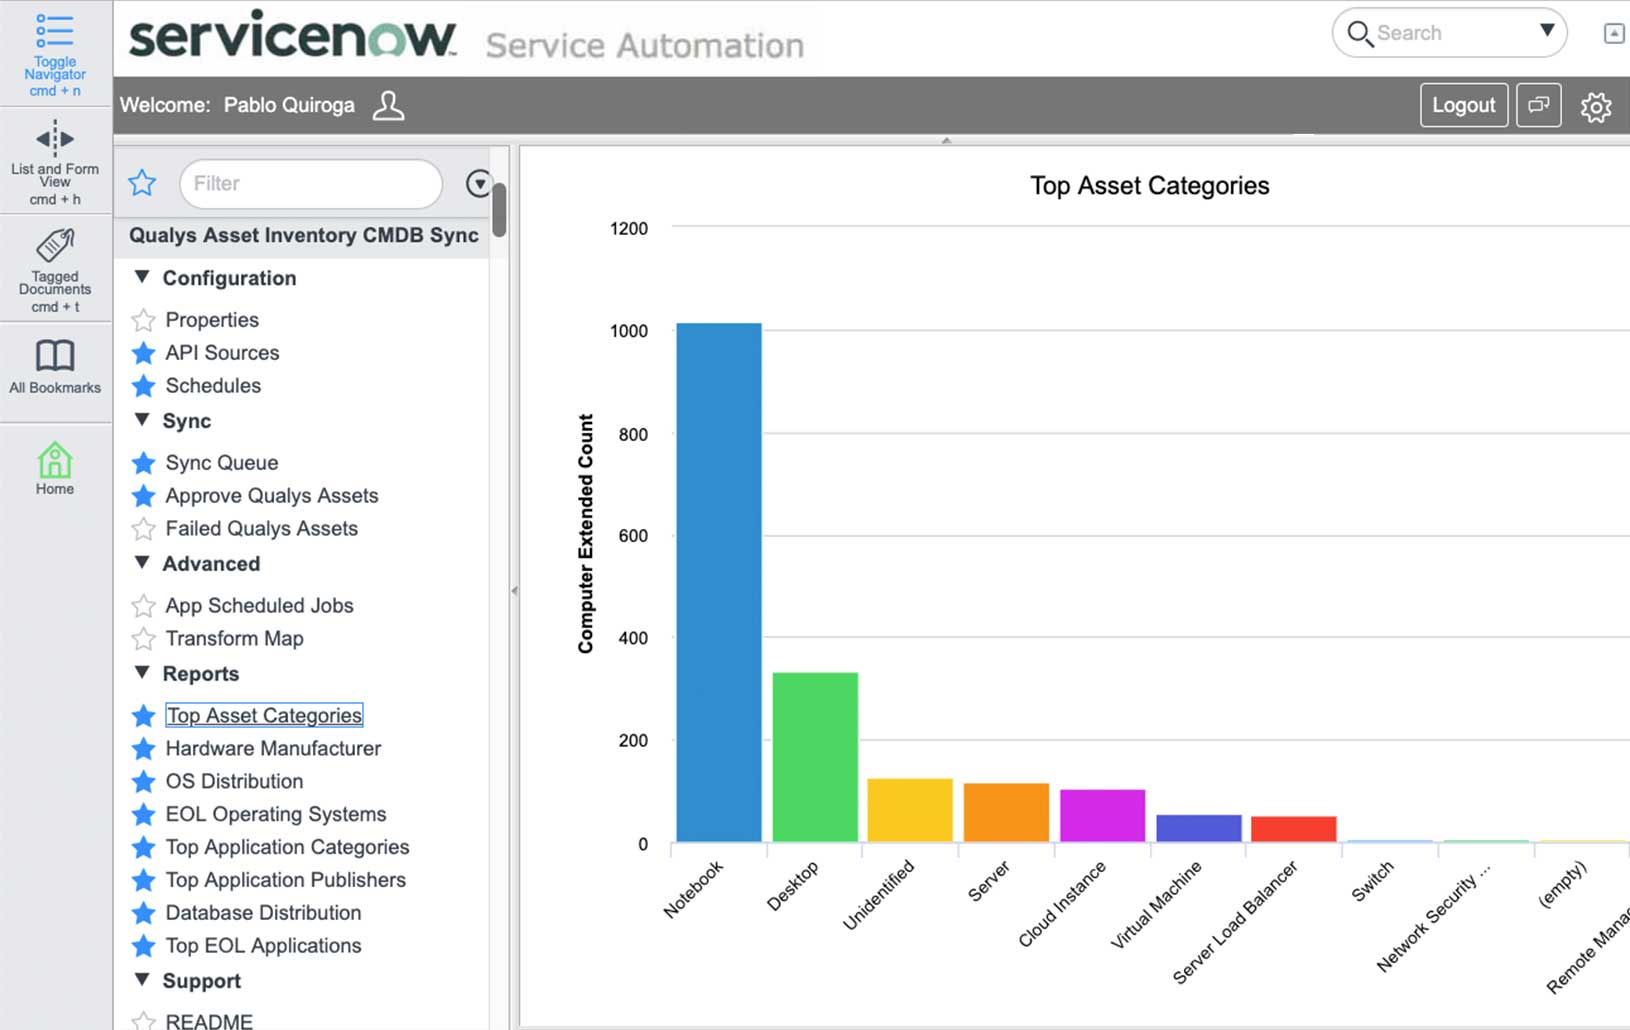Toggle favorite star for Approve Qualys Assets

143,496
